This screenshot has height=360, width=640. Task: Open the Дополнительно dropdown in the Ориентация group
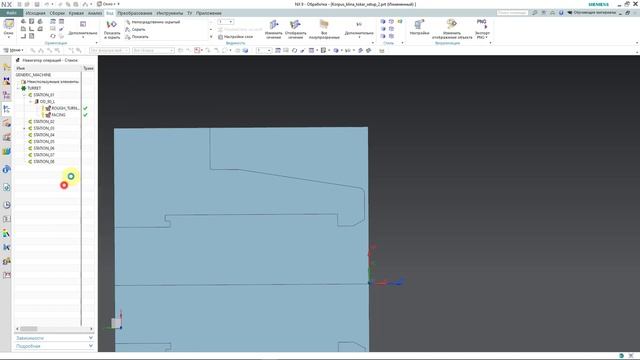[83, 29]
